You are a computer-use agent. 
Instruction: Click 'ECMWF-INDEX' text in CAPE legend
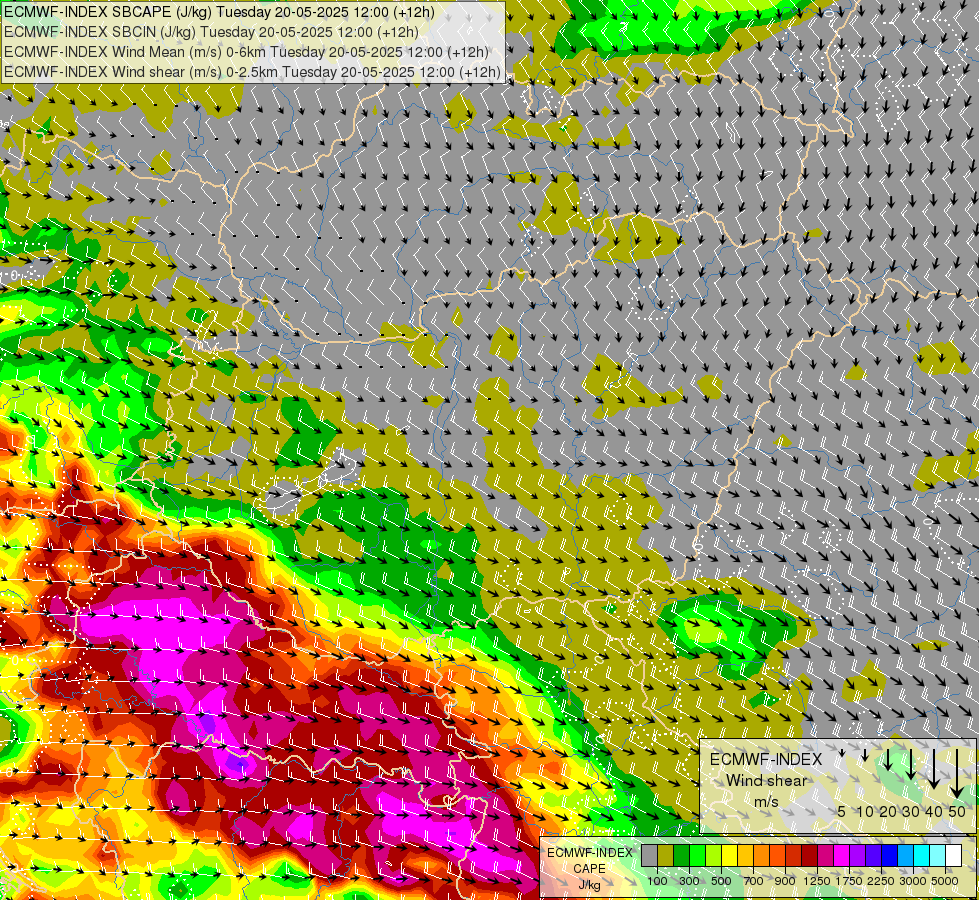click(590, 853)
